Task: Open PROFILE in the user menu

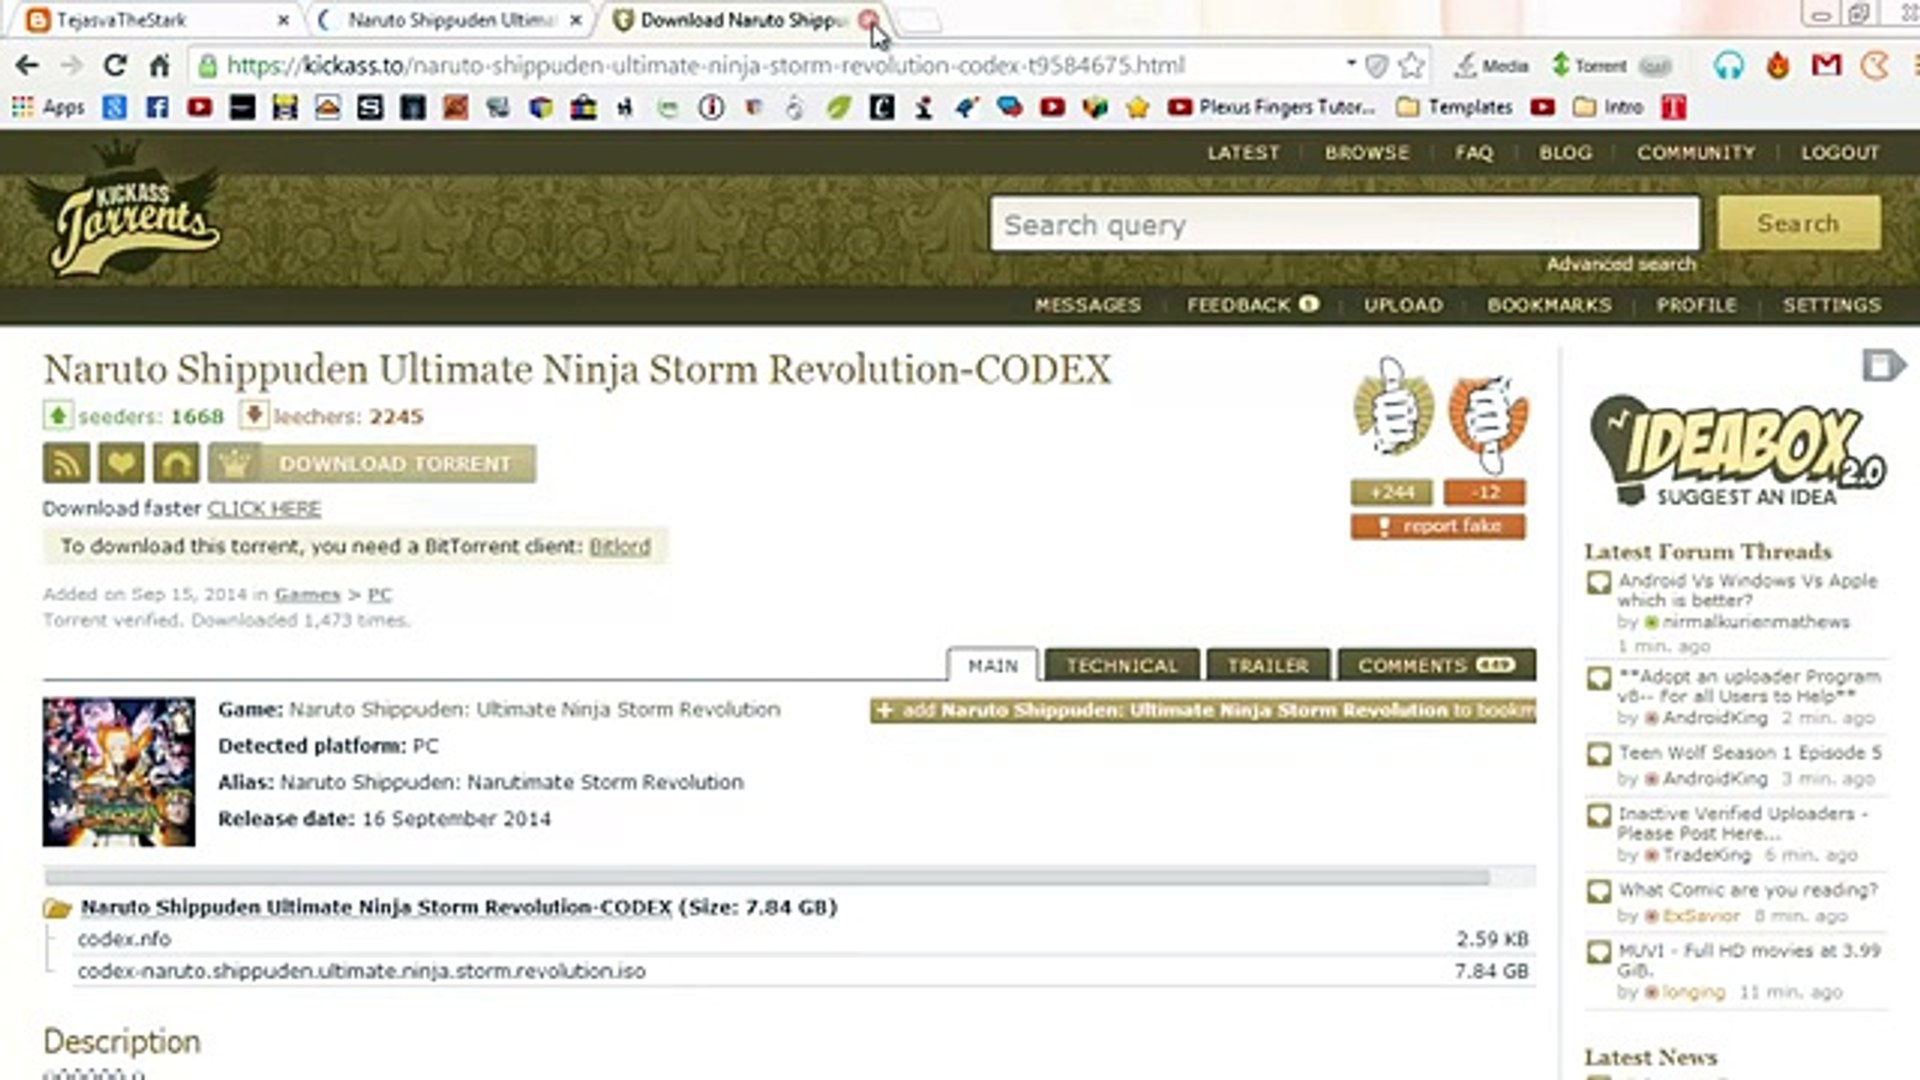Action: [x=1696, y=305]
